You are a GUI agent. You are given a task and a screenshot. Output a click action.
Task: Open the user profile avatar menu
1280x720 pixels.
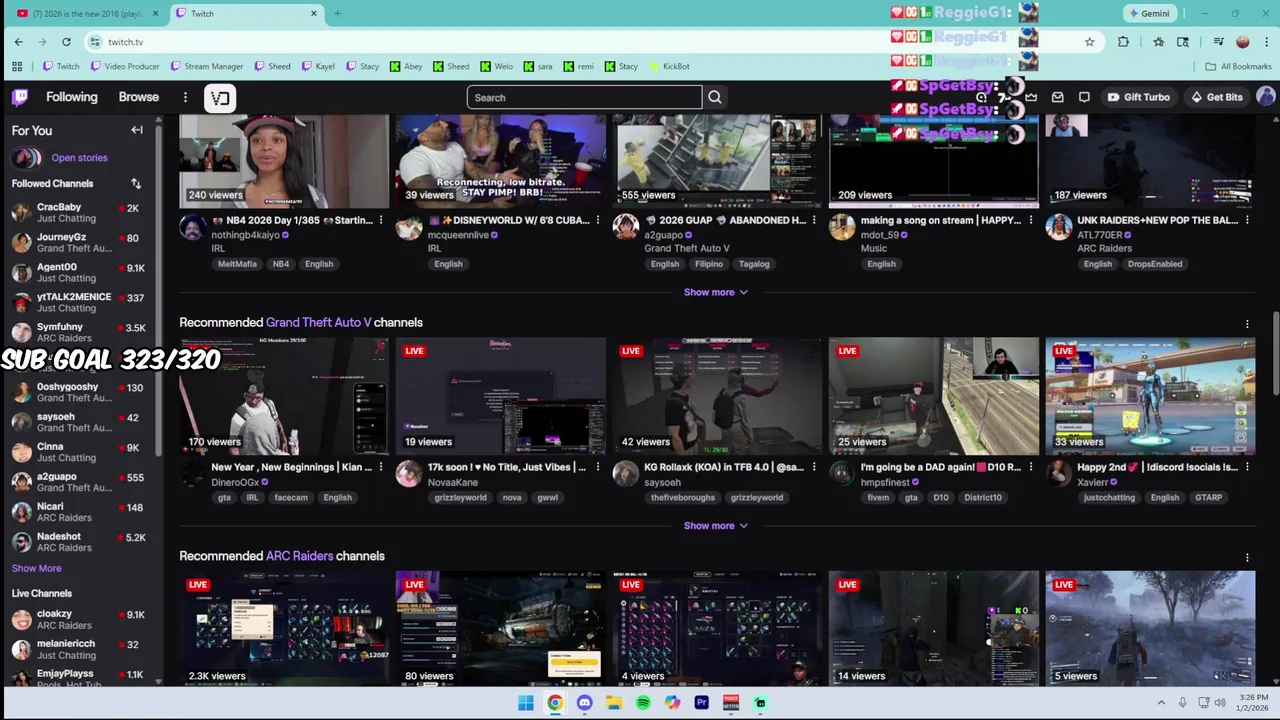(1265, 96)
